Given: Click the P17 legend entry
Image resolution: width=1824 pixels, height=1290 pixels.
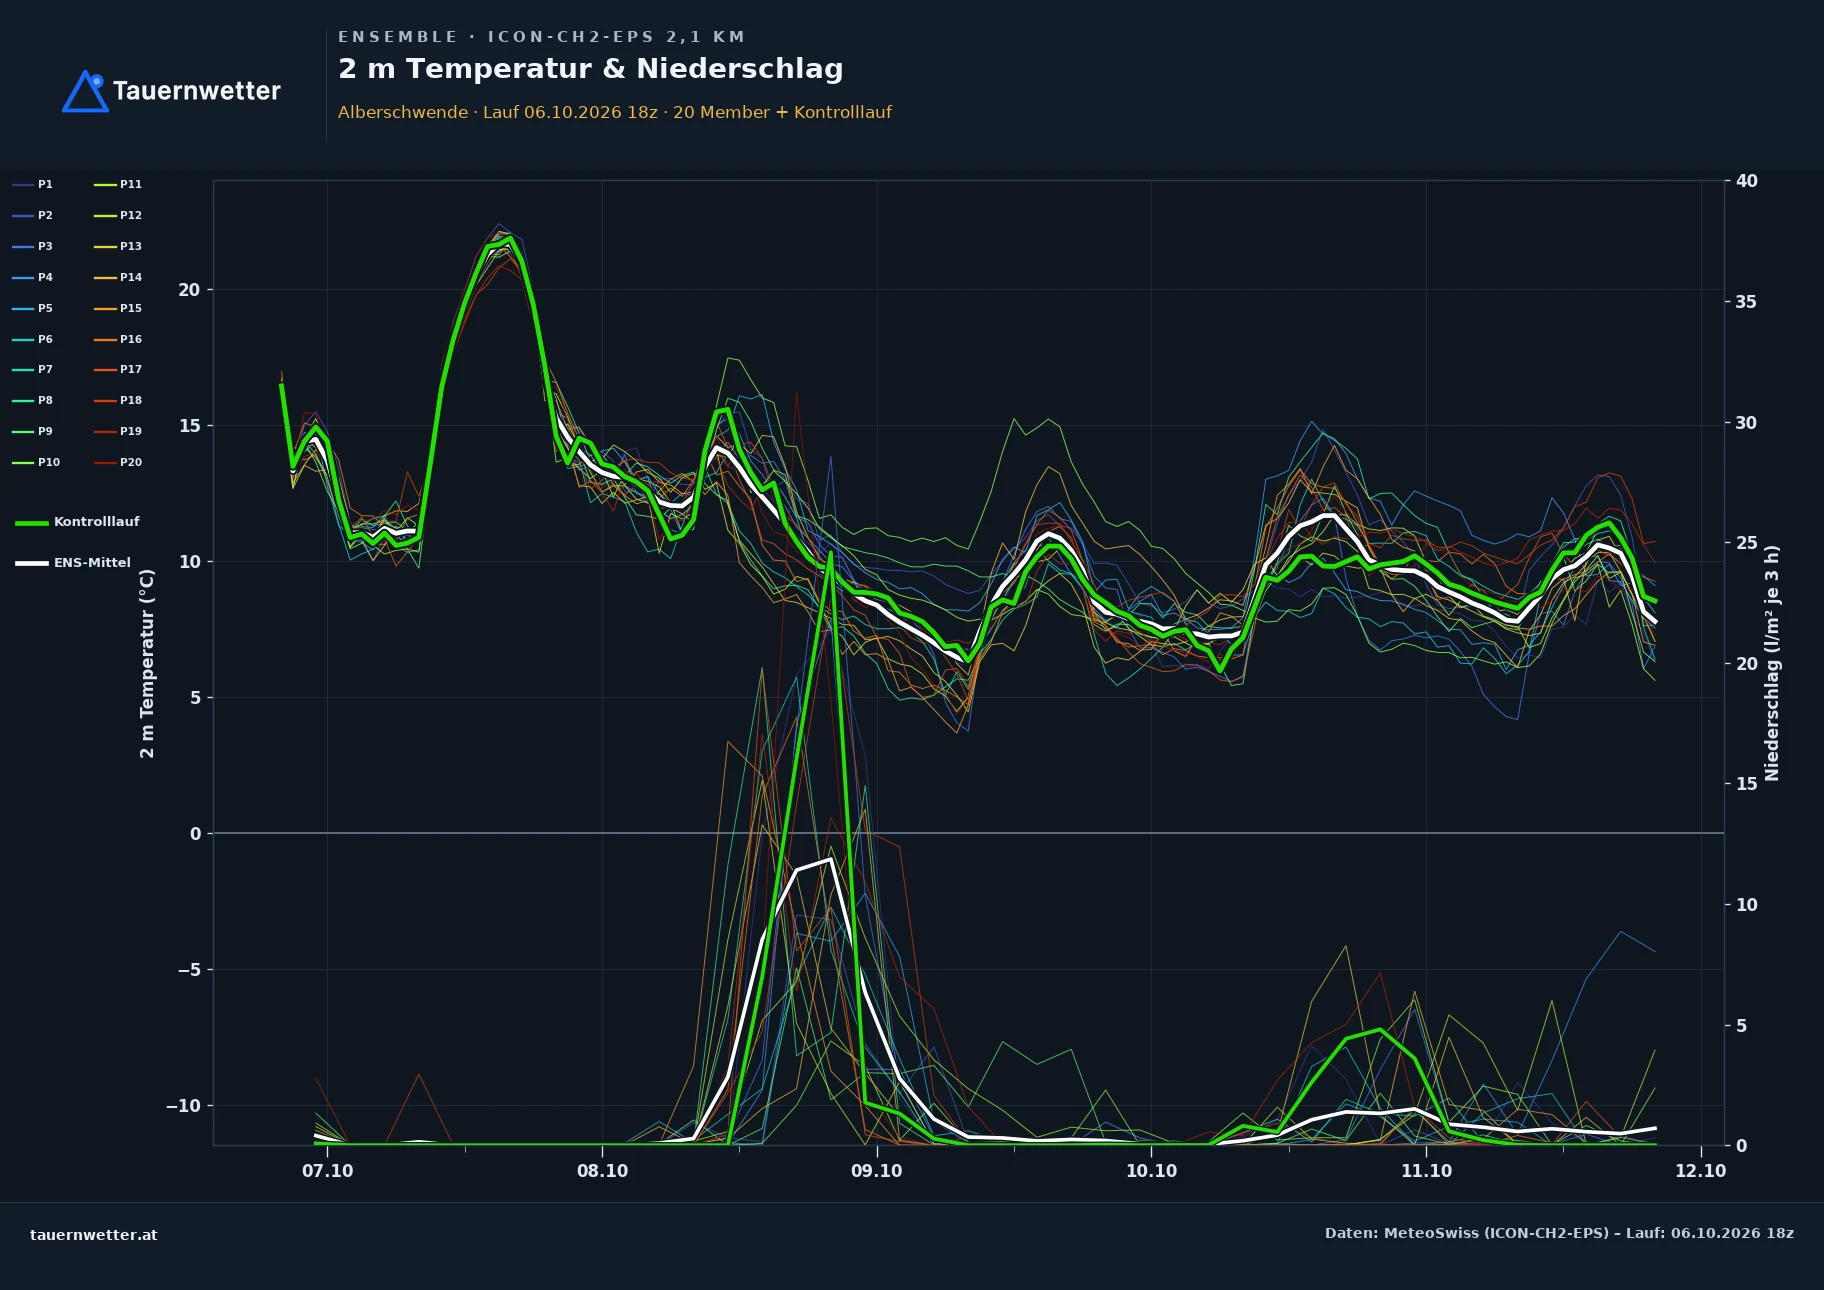Looking at the screenshot, I should tap(118, 369).
